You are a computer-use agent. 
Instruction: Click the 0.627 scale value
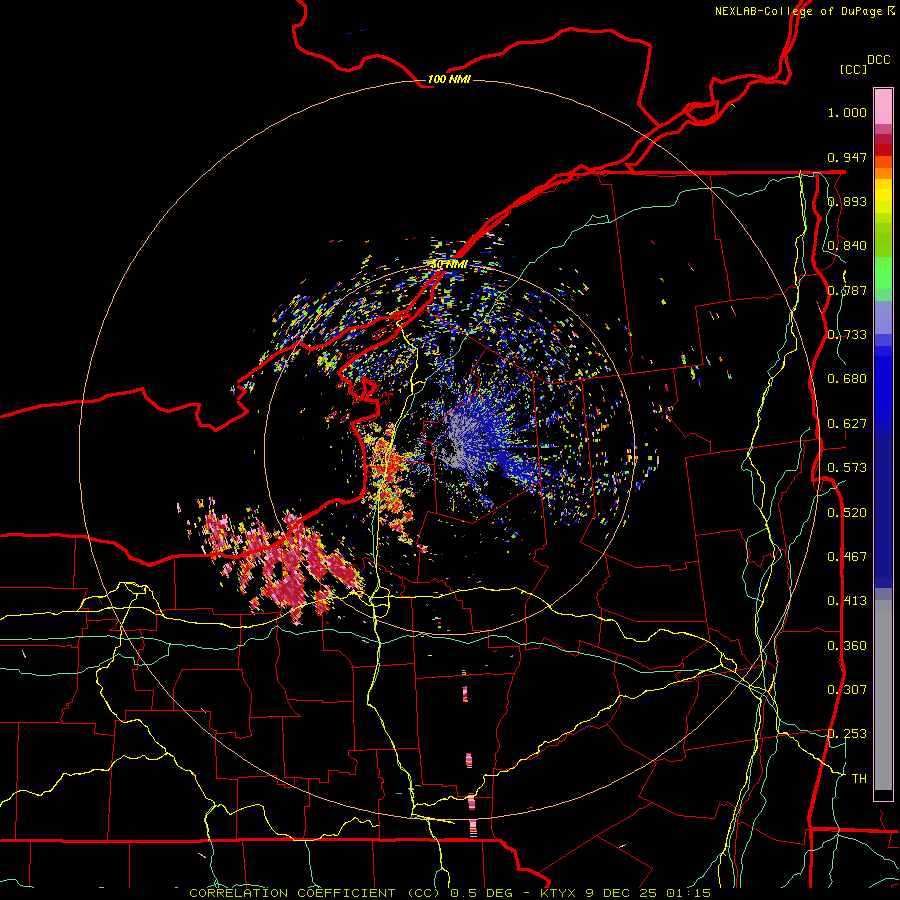pyautogui.click(x=847, y=424)
